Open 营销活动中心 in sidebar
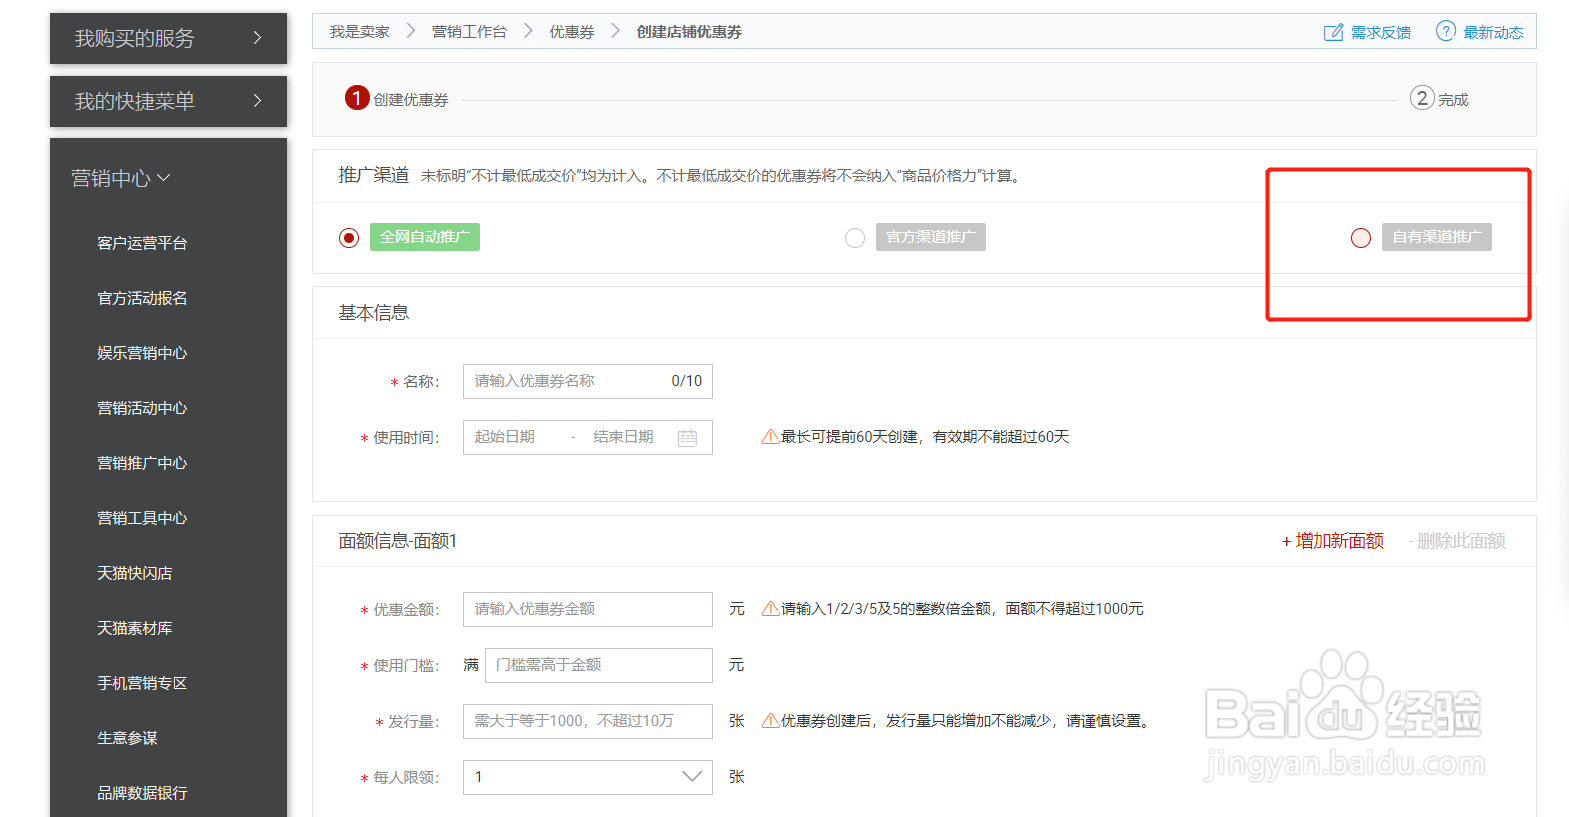Image resolution: width=1569 pixels, height=817 pixels. click(142, 408)
